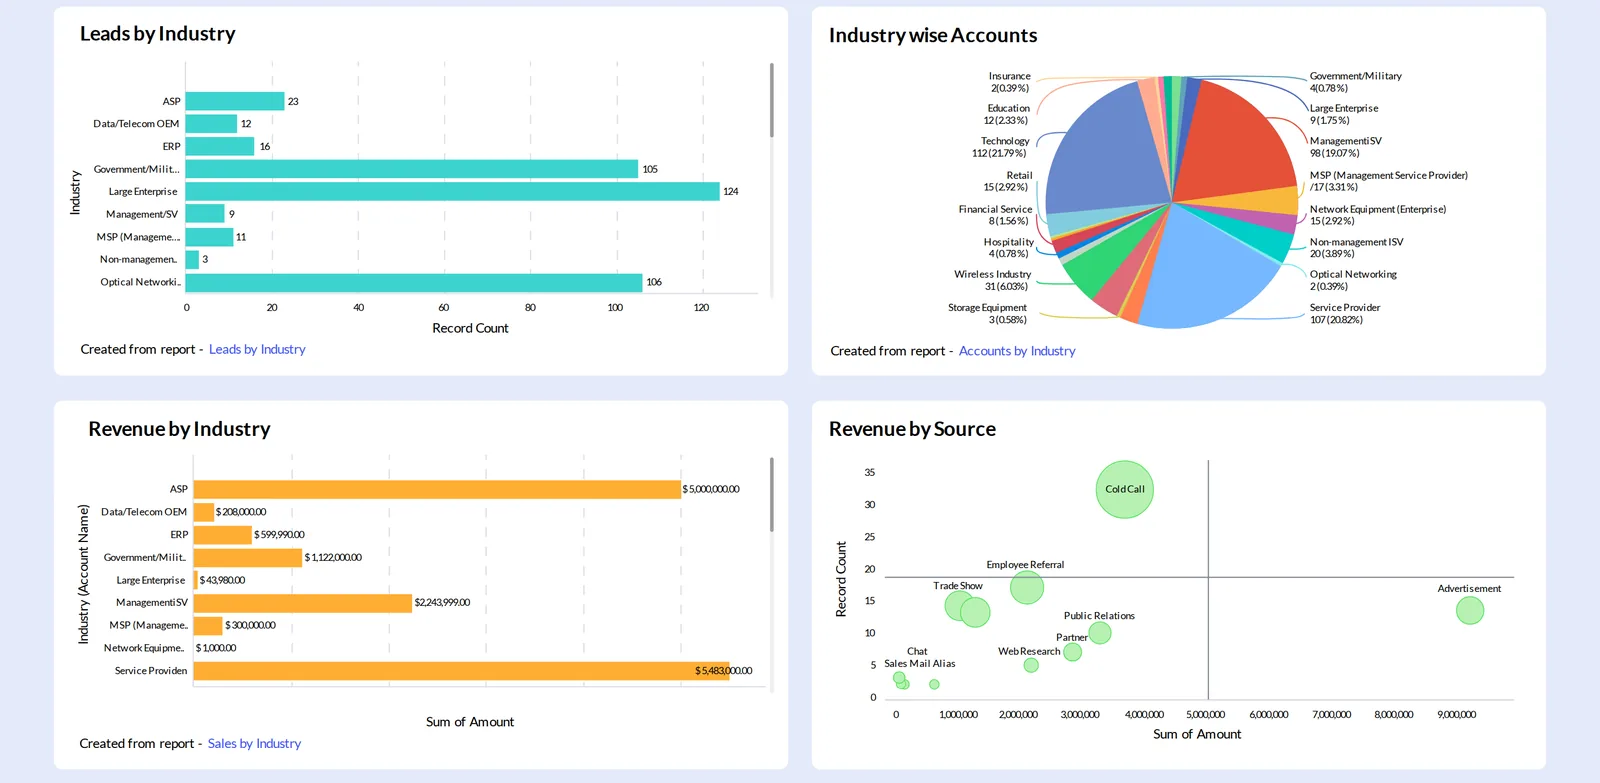Image resolution: width=1600 pixels, height=783 pixels.
Task: Click the Trade Show label in Revenue by Source
Action: [958, 586]
